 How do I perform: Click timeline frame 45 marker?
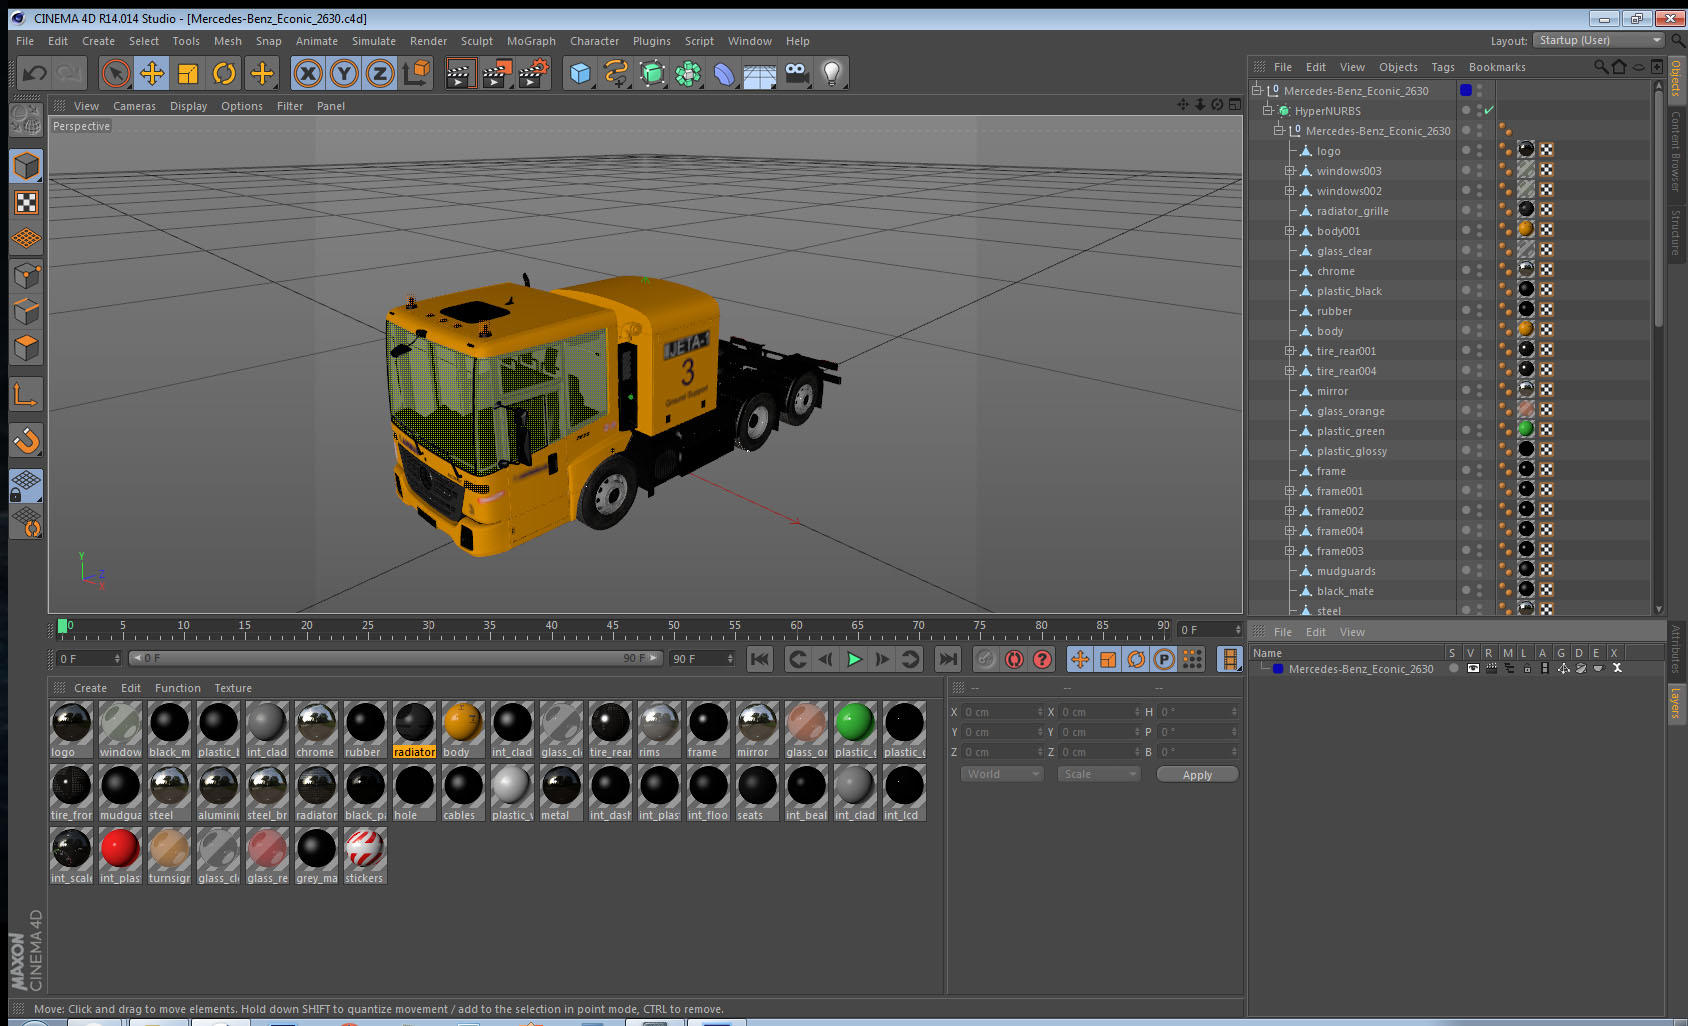(x=612, y=626)
